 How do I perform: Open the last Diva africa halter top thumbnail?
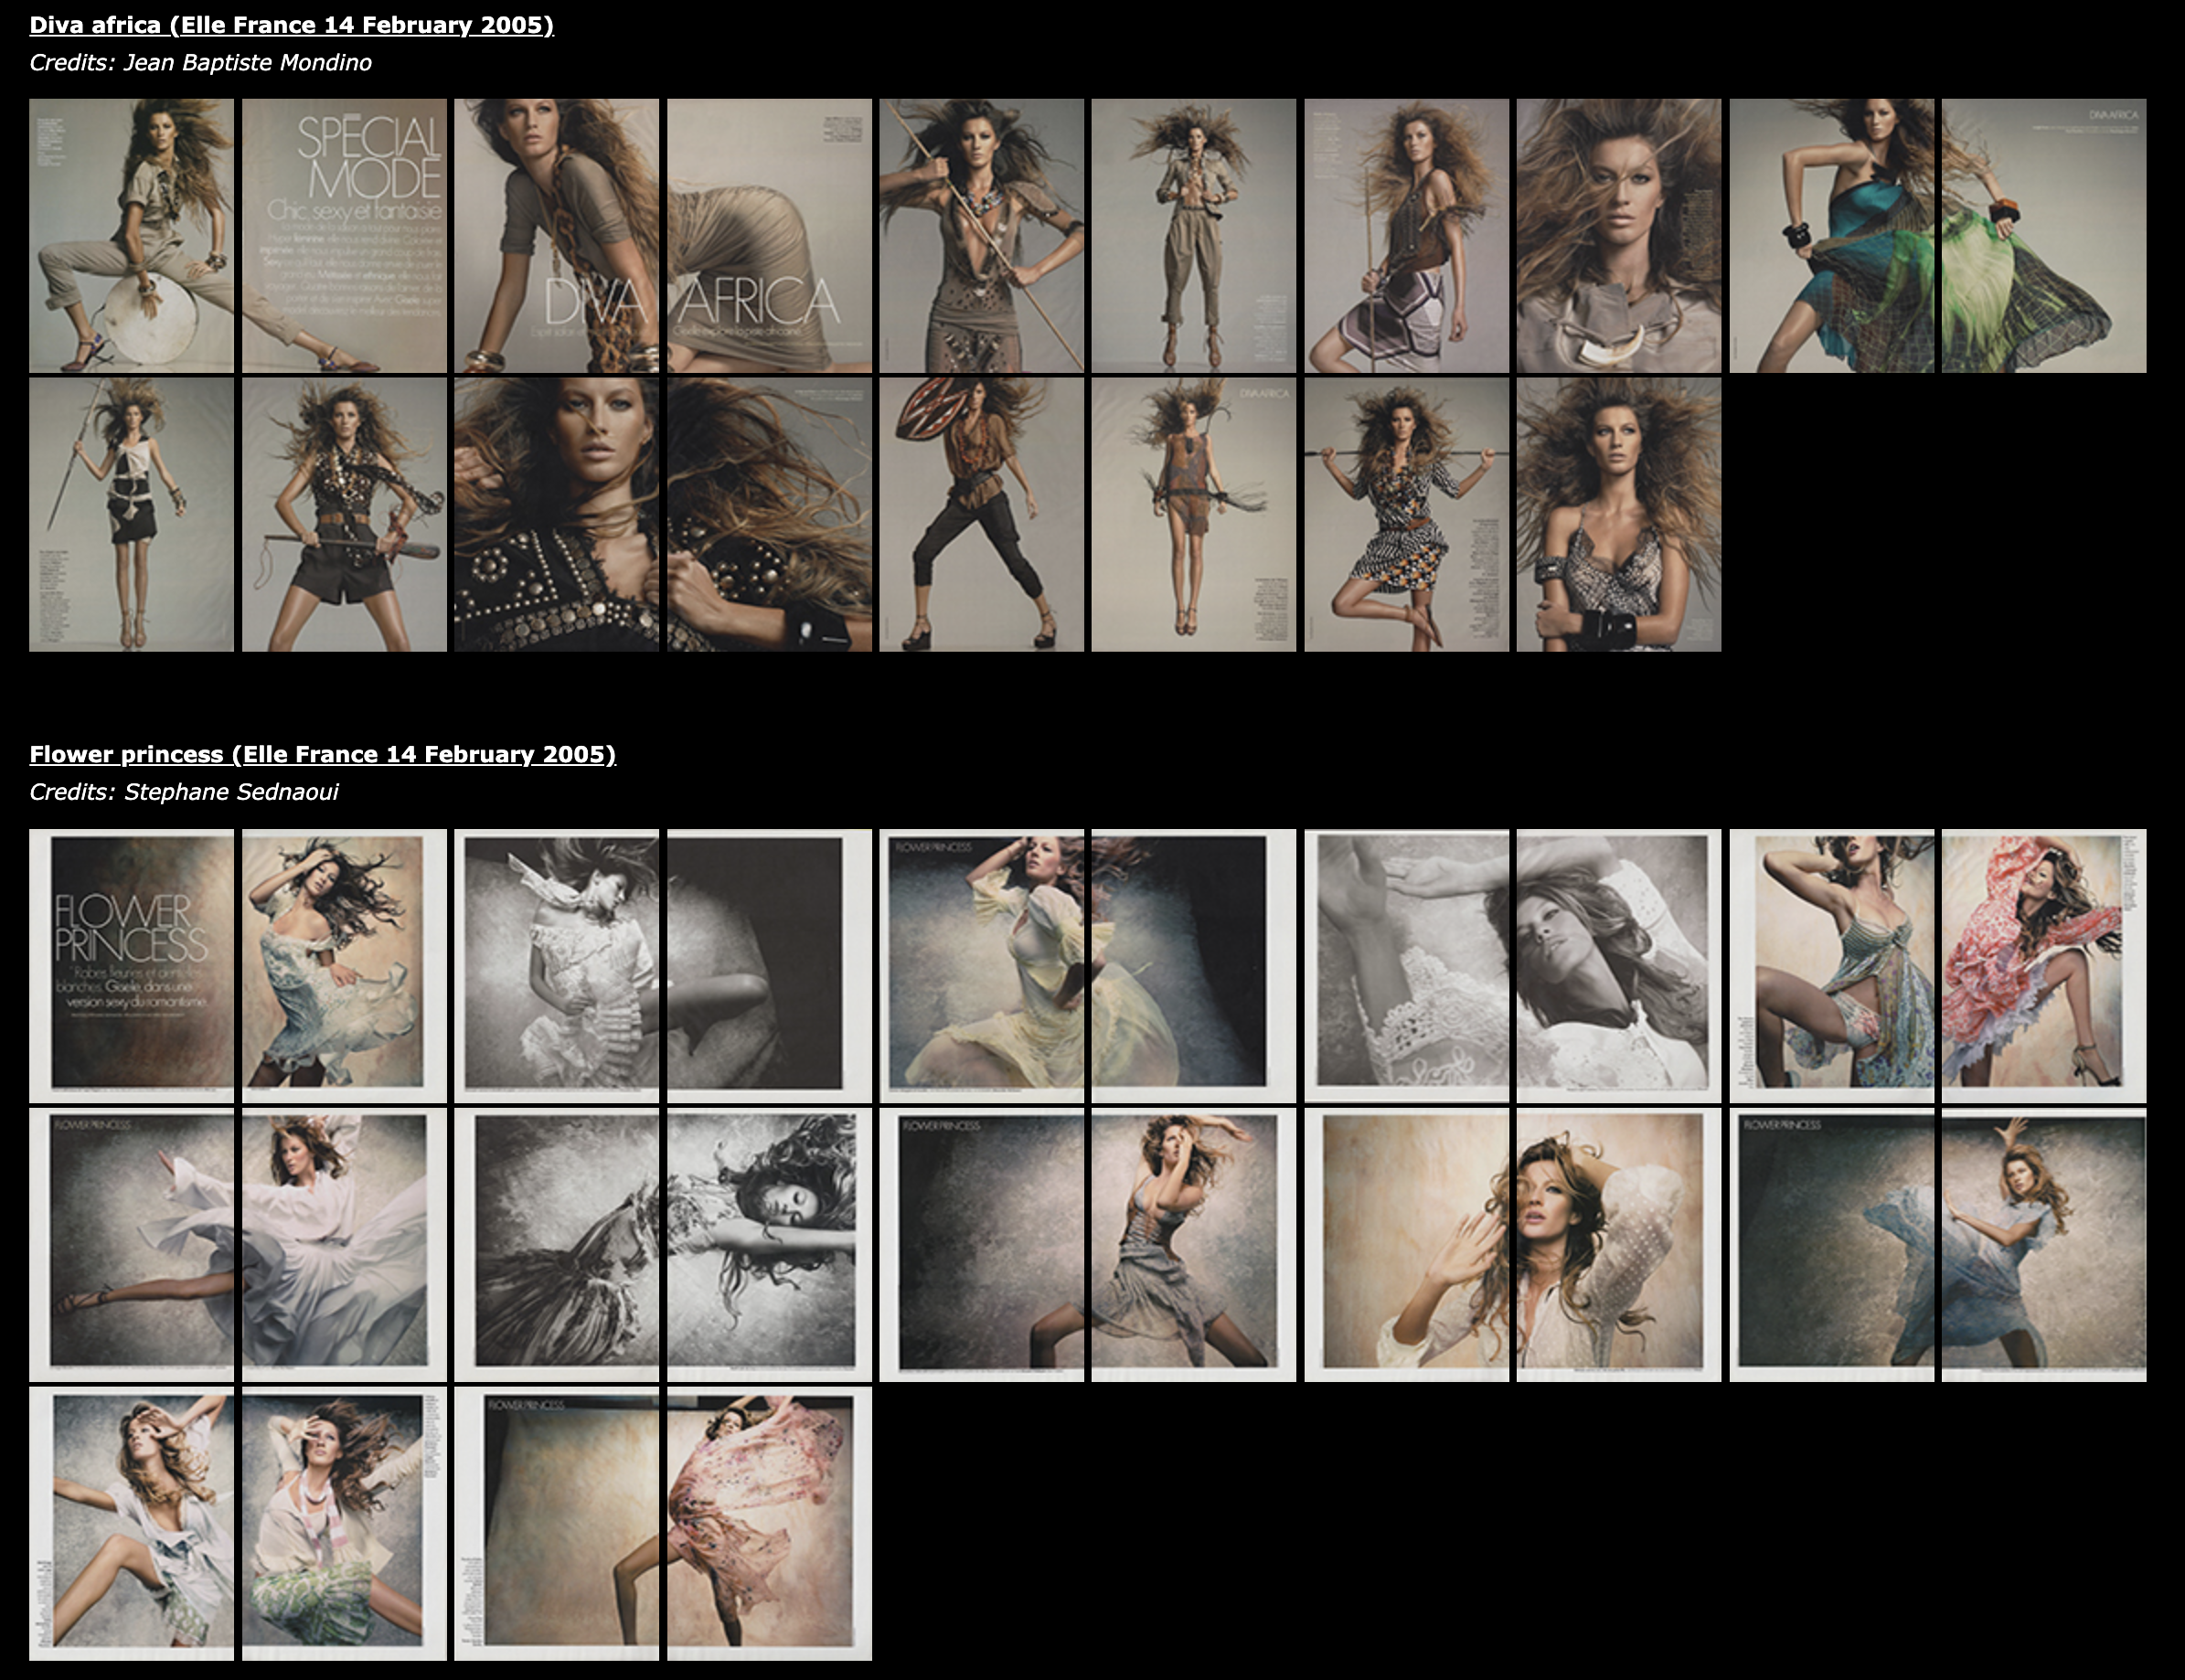[x=1618, y=514]
